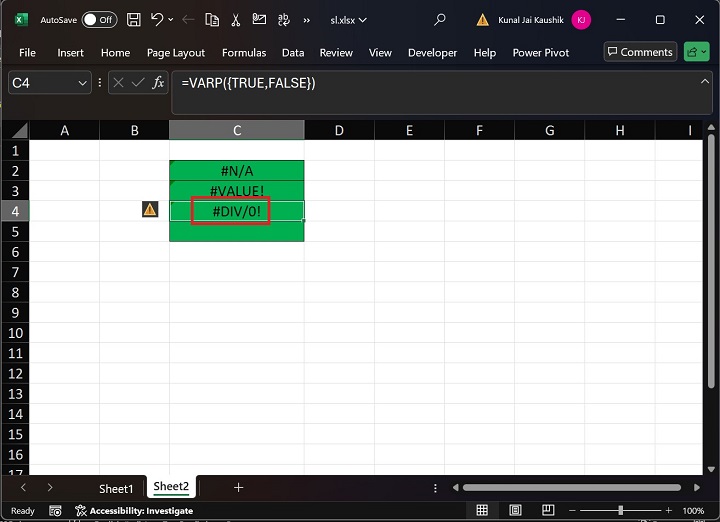
Task: Switch to the Insert tab
Action: coord(70,53)
